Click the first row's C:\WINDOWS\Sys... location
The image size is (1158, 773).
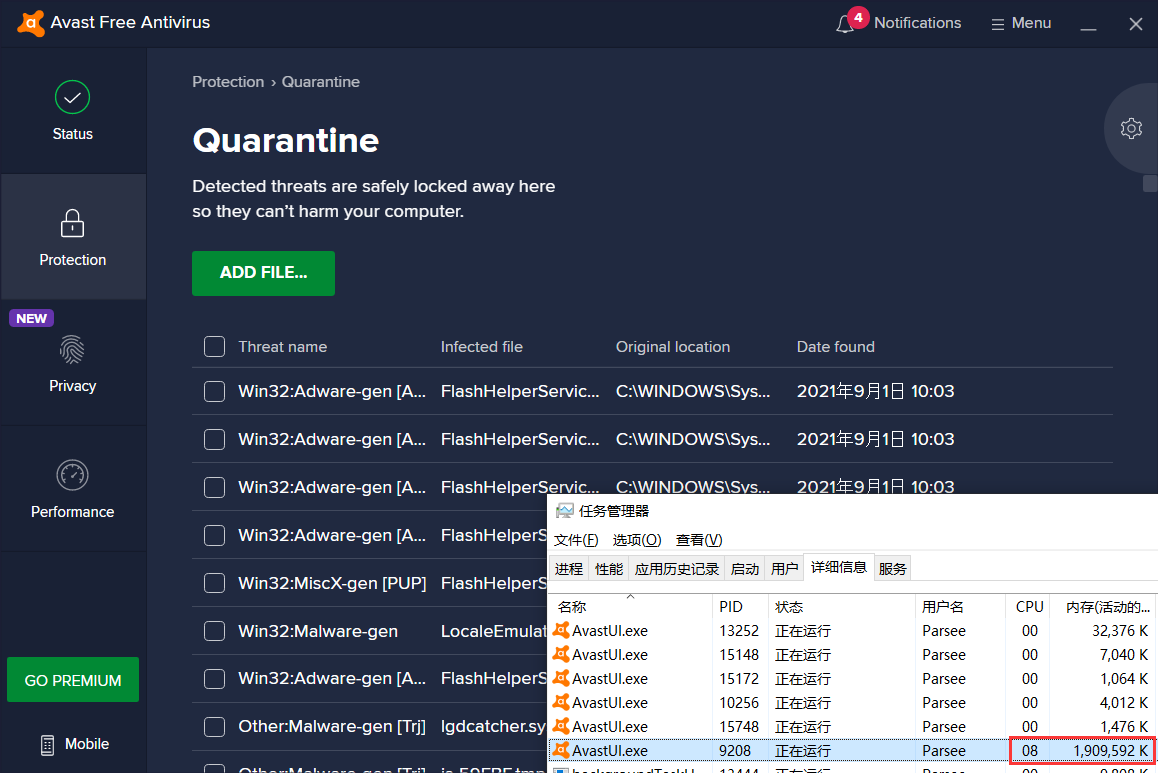click(693, 391)
